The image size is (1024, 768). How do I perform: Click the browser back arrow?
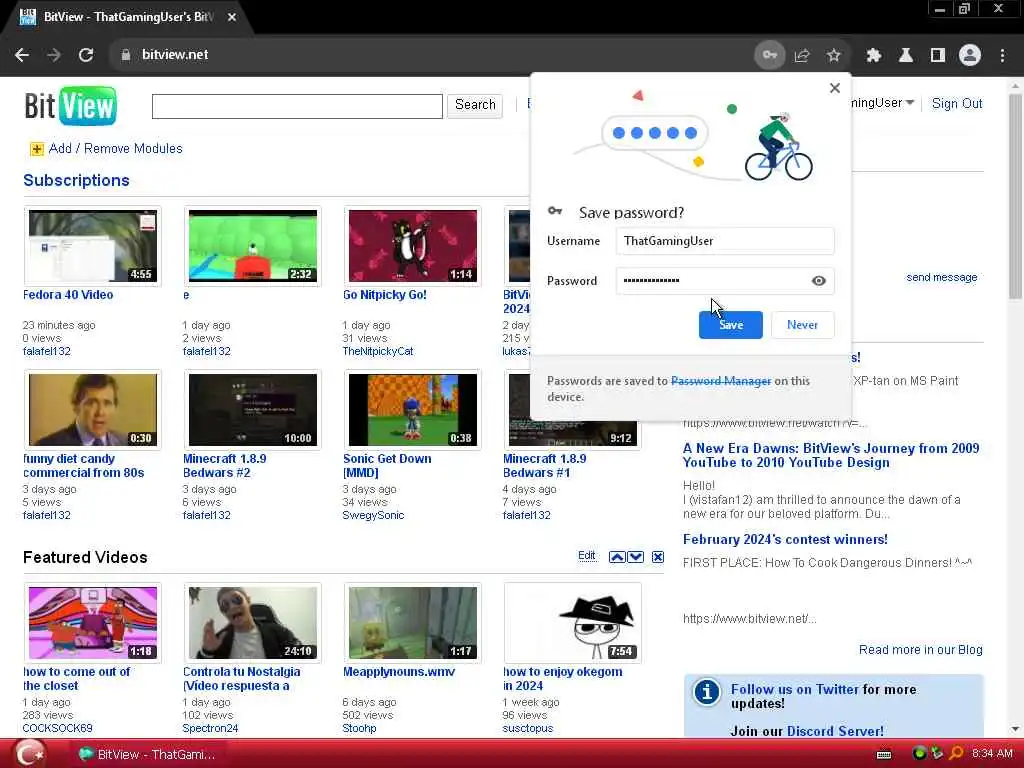click(22, 55)
